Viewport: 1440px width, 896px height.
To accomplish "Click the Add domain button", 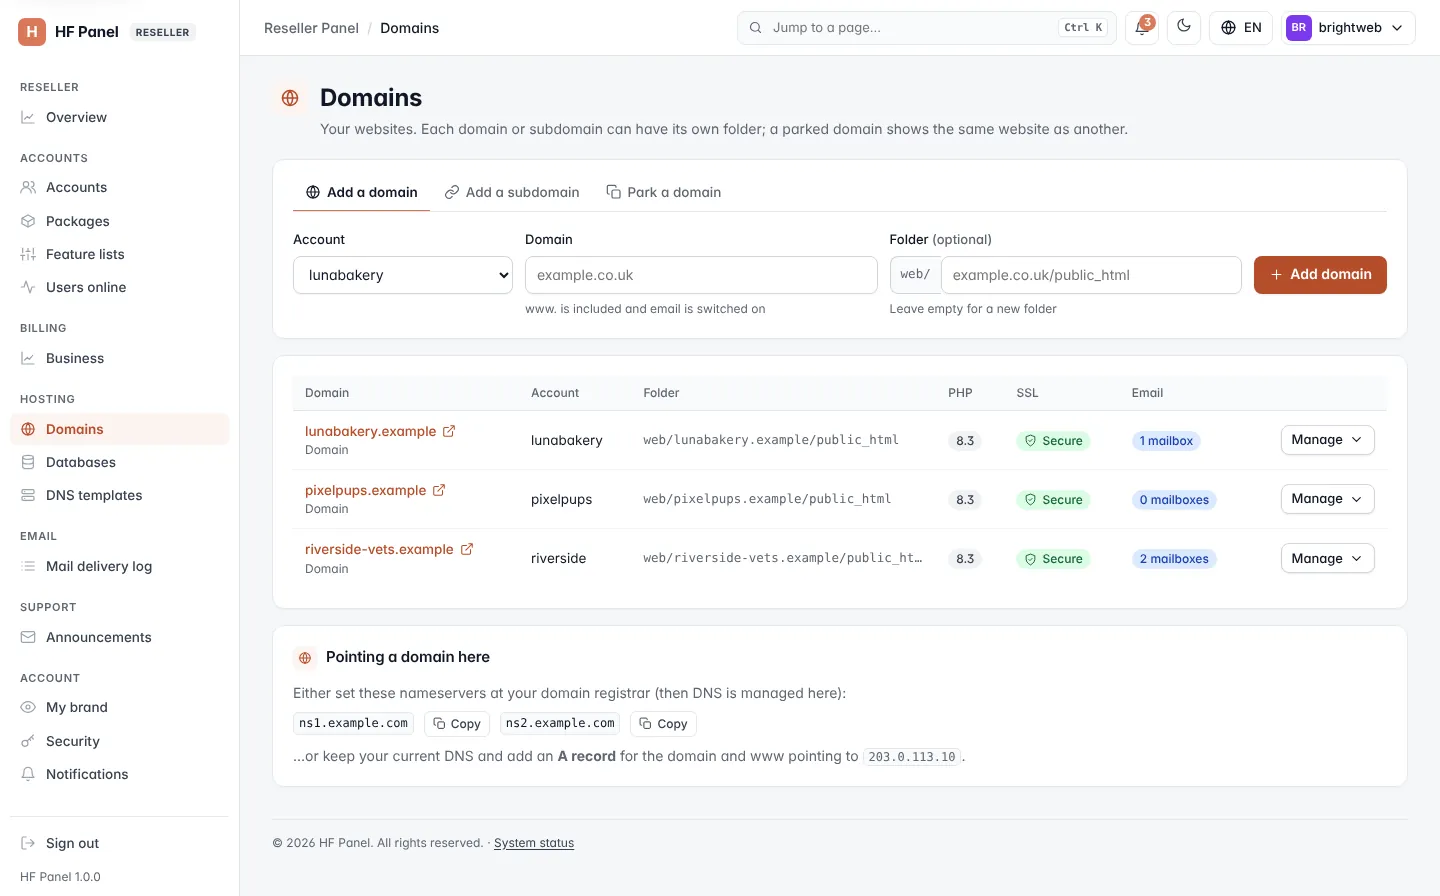I will [x=1320, y=275].
